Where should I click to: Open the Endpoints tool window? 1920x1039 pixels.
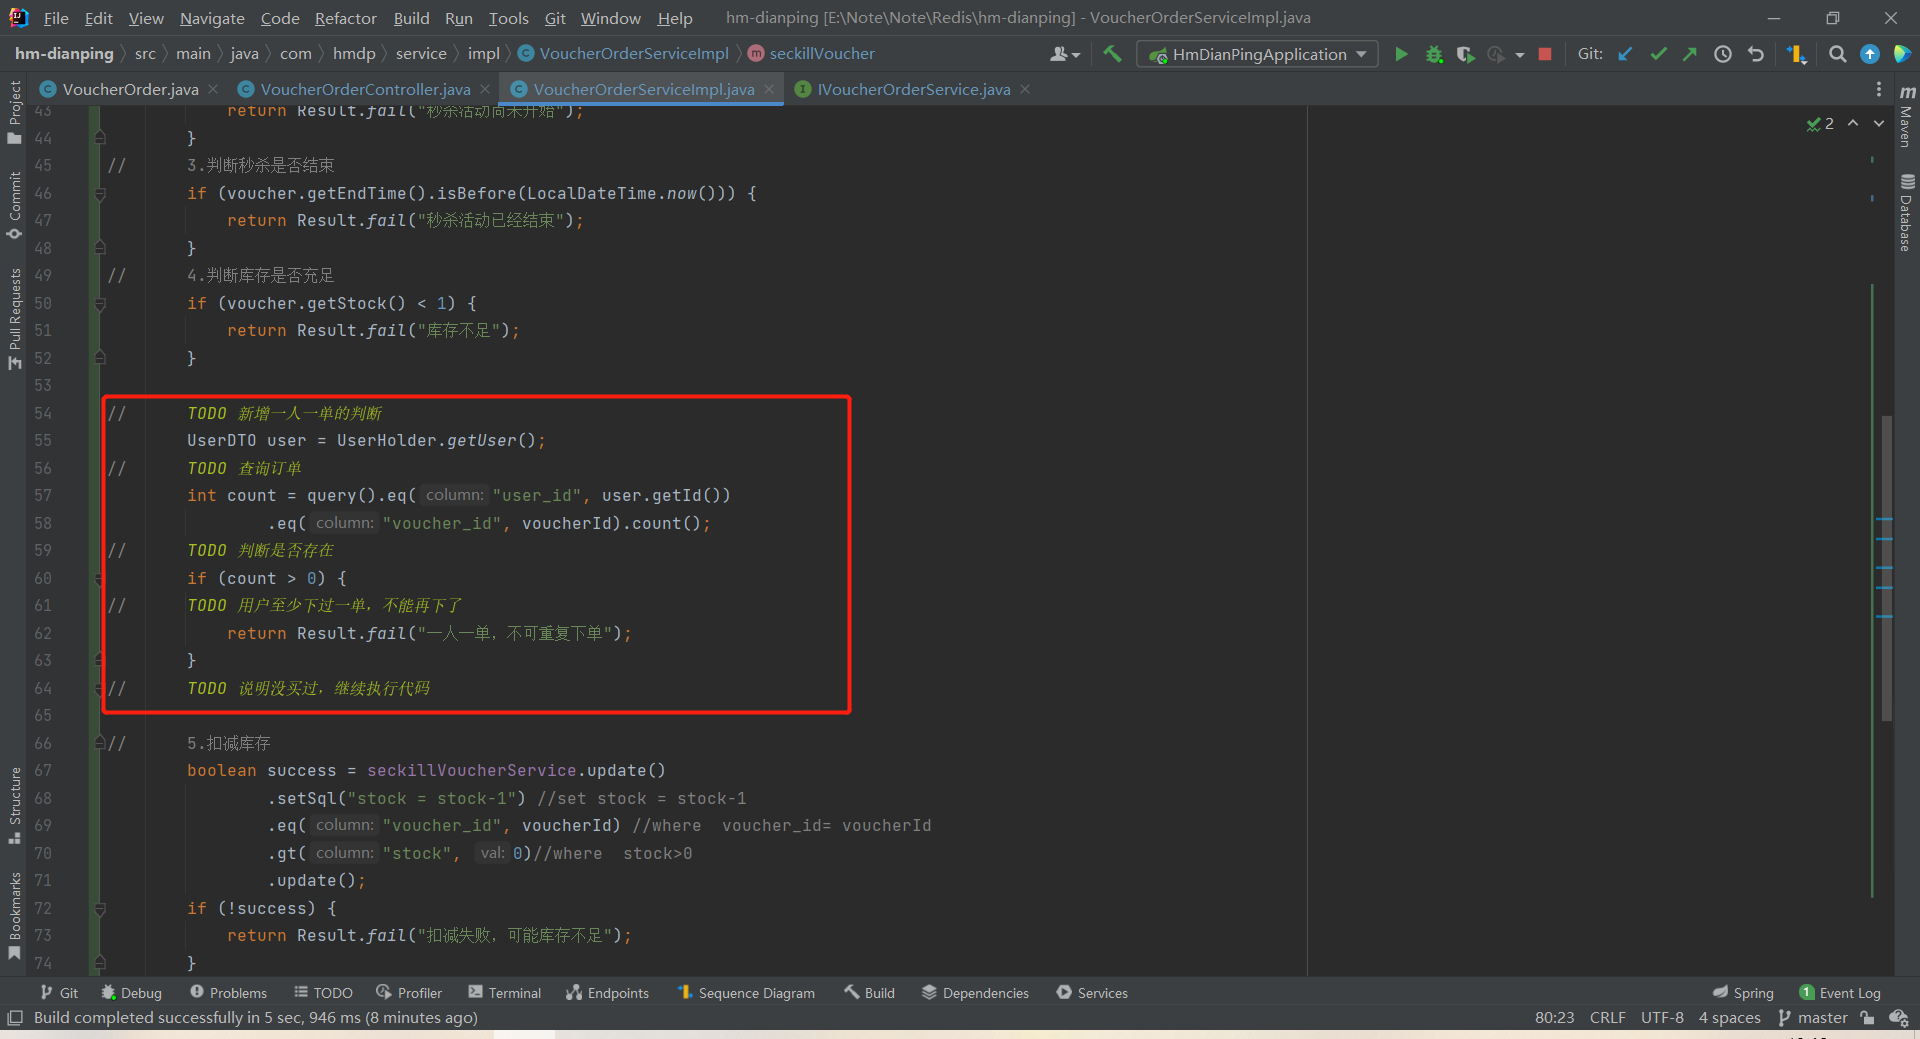click(x=608, y=992)
